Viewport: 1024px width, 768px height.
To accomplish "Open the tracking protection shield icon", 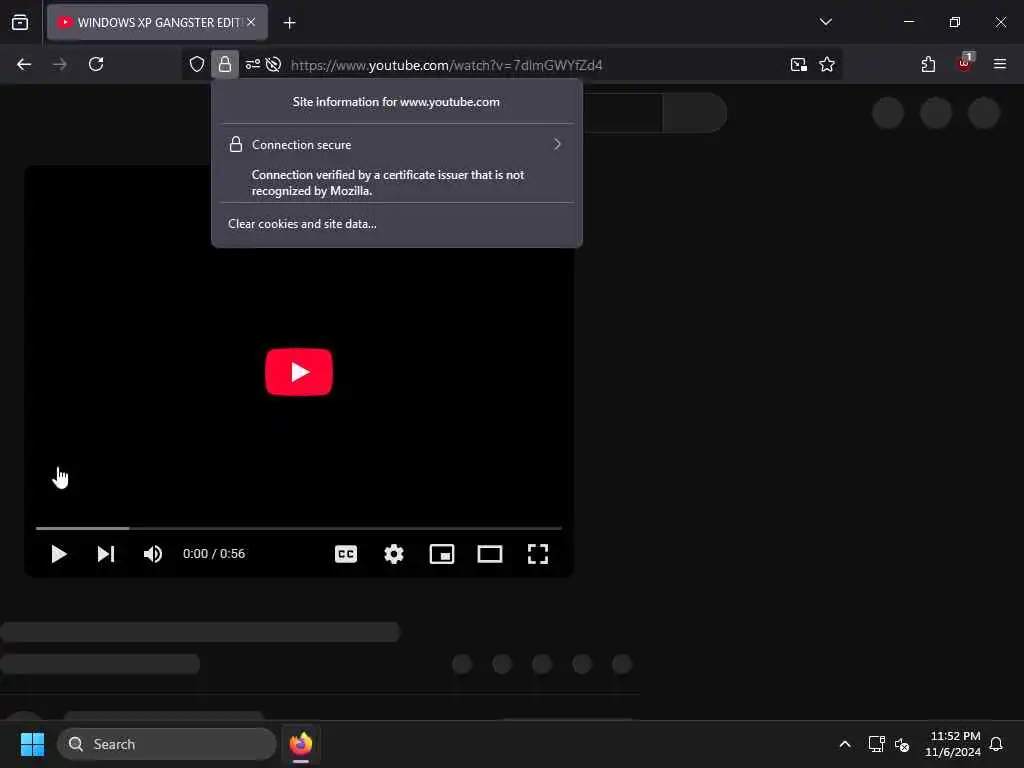I will pos(197,64).
